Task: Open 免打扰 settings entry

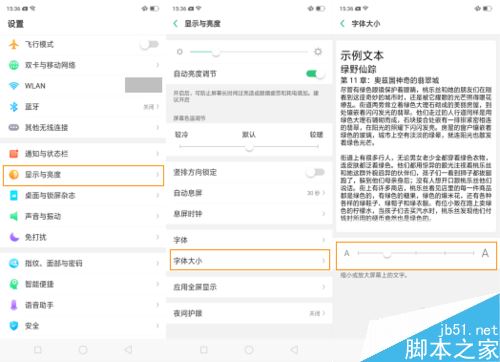Action: pos(83,237)
